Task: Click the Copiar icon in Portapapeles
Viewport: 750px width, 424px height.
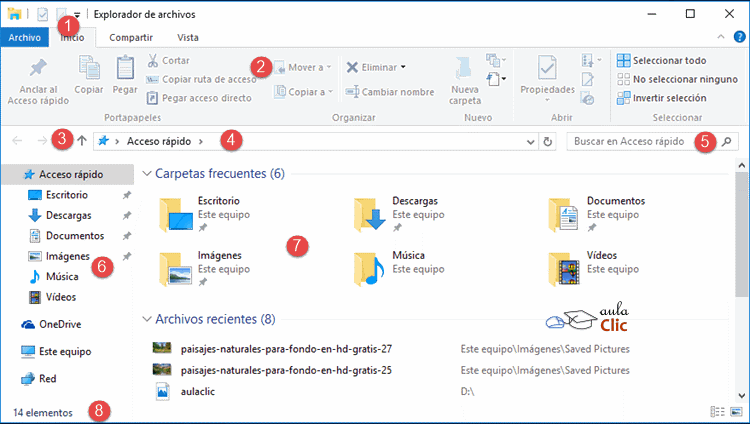Action: [89, 67]
